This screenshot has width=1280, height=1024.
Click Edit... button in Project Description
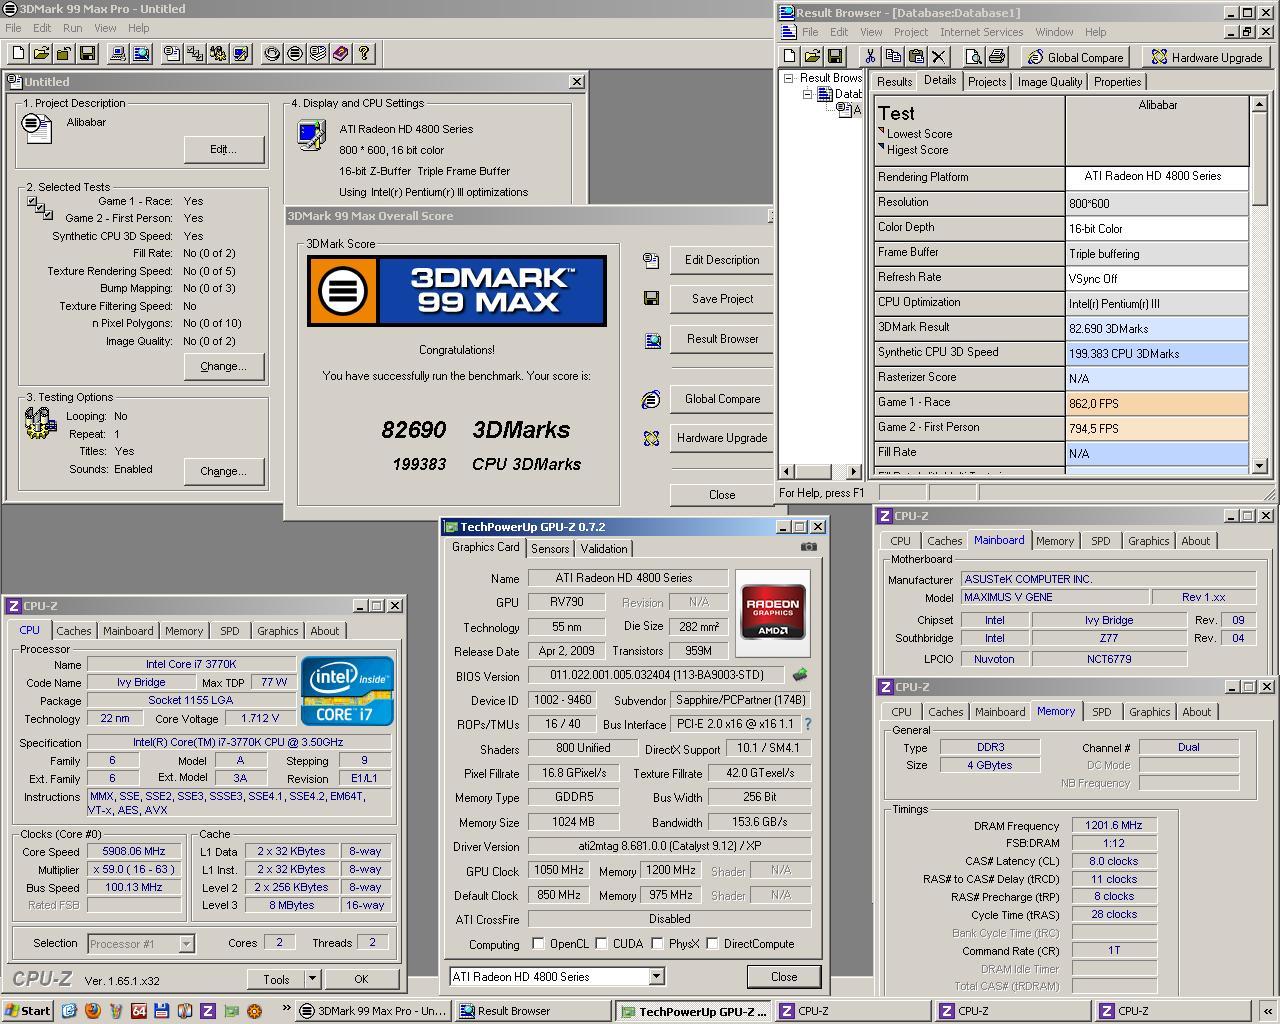pyautogui.click(x=224, y=149)
